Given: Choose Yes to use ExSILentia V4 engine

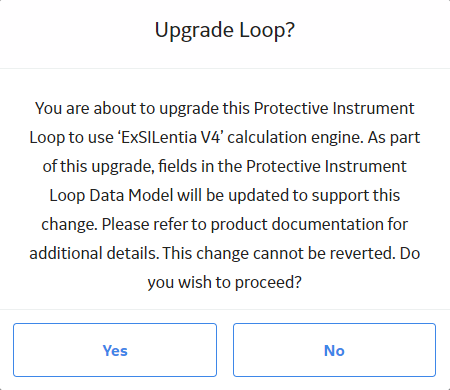Looking at the screenshot, I should (x=115, y=350).
